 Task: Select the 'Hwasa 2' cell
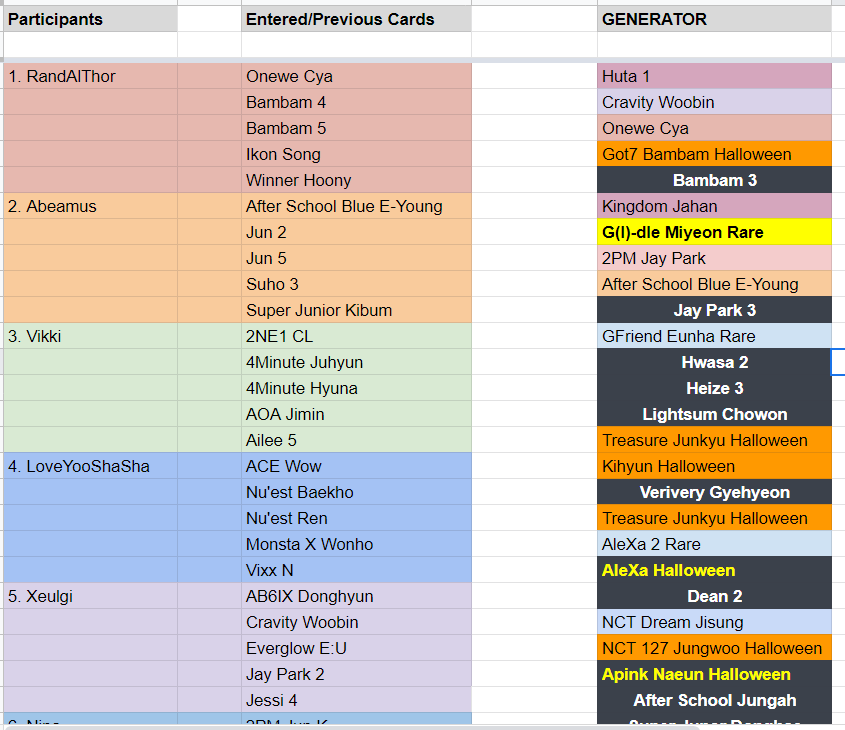click(714, 362)
